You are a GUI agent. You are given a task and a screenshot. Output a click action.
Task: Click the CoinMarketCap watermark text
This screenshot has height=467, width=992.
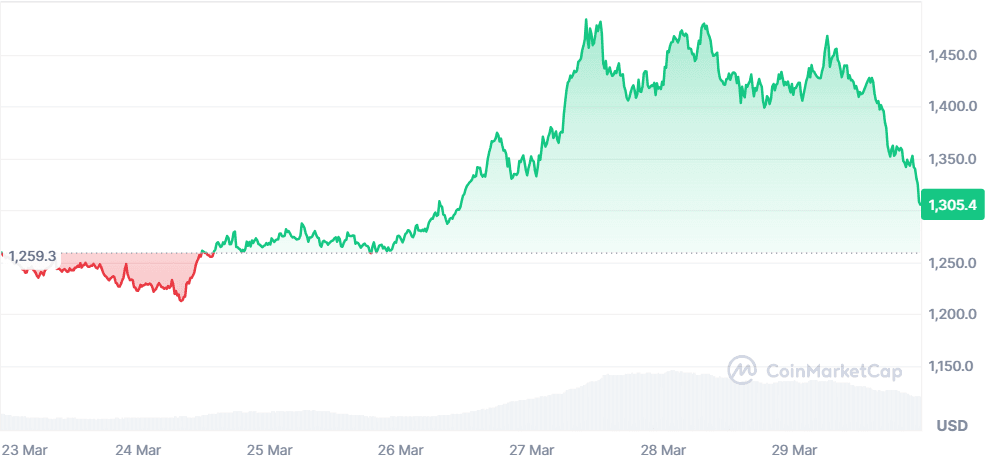833,371
